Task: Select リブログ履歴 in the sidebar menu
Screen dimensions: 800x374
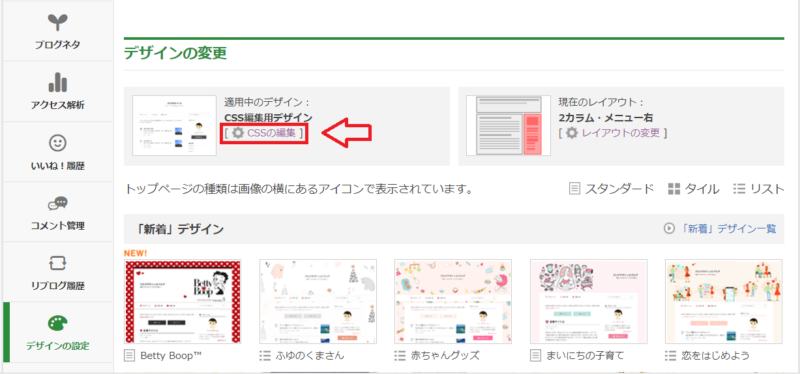Action: tap(58, 272)
